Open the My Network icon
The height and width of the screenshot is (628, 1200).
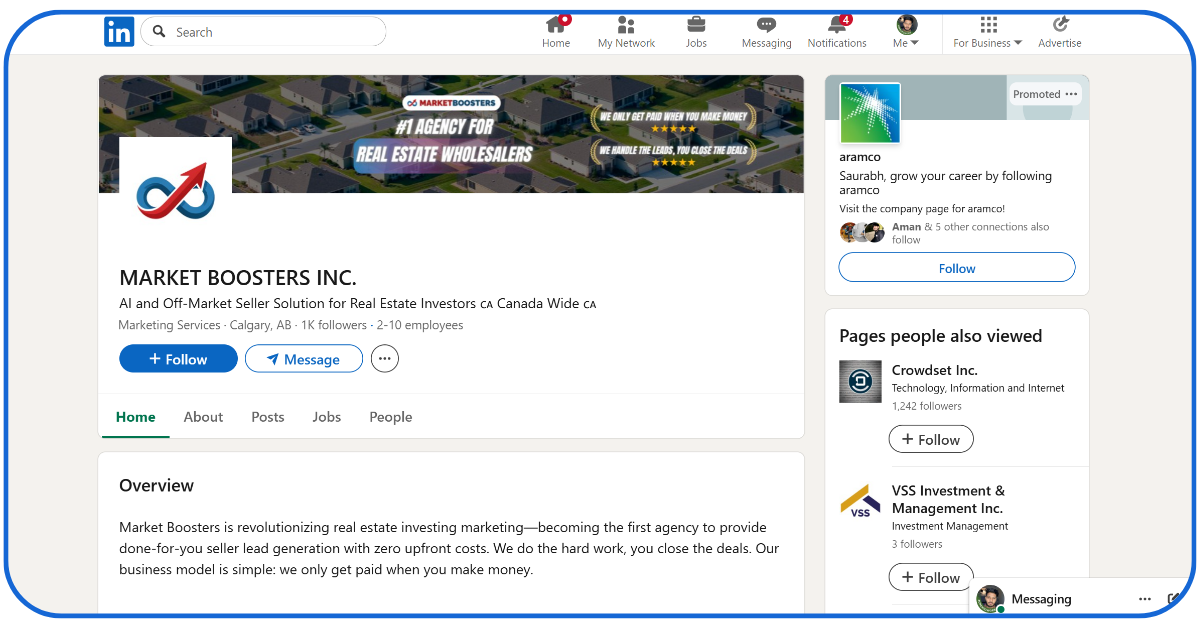[x=626, y=25]
